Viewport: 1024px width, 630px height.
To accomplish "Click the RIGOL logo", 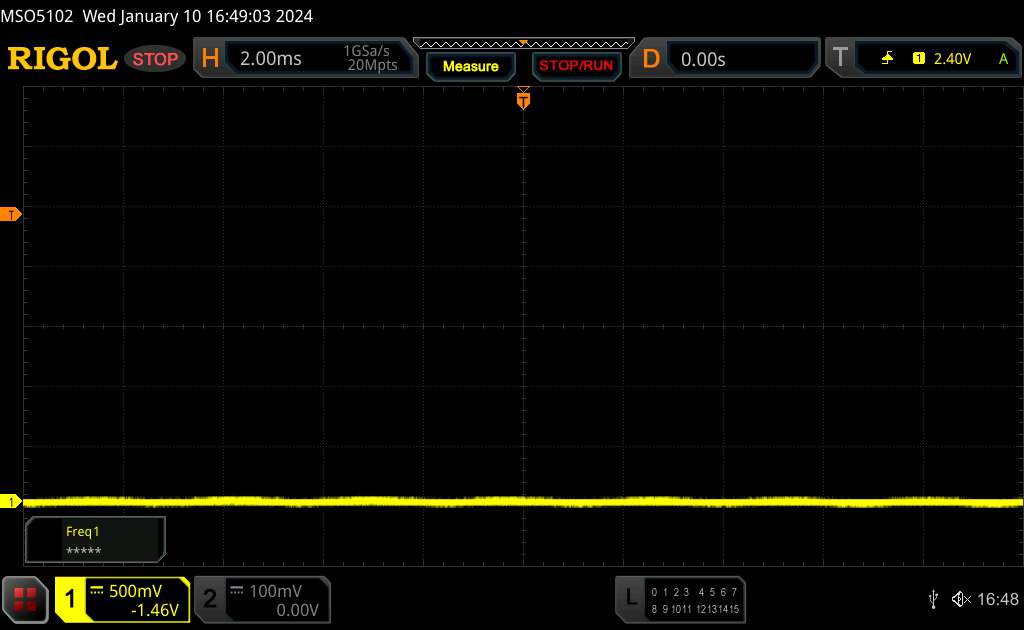I will pyautogui.click(x=62, y=59).
